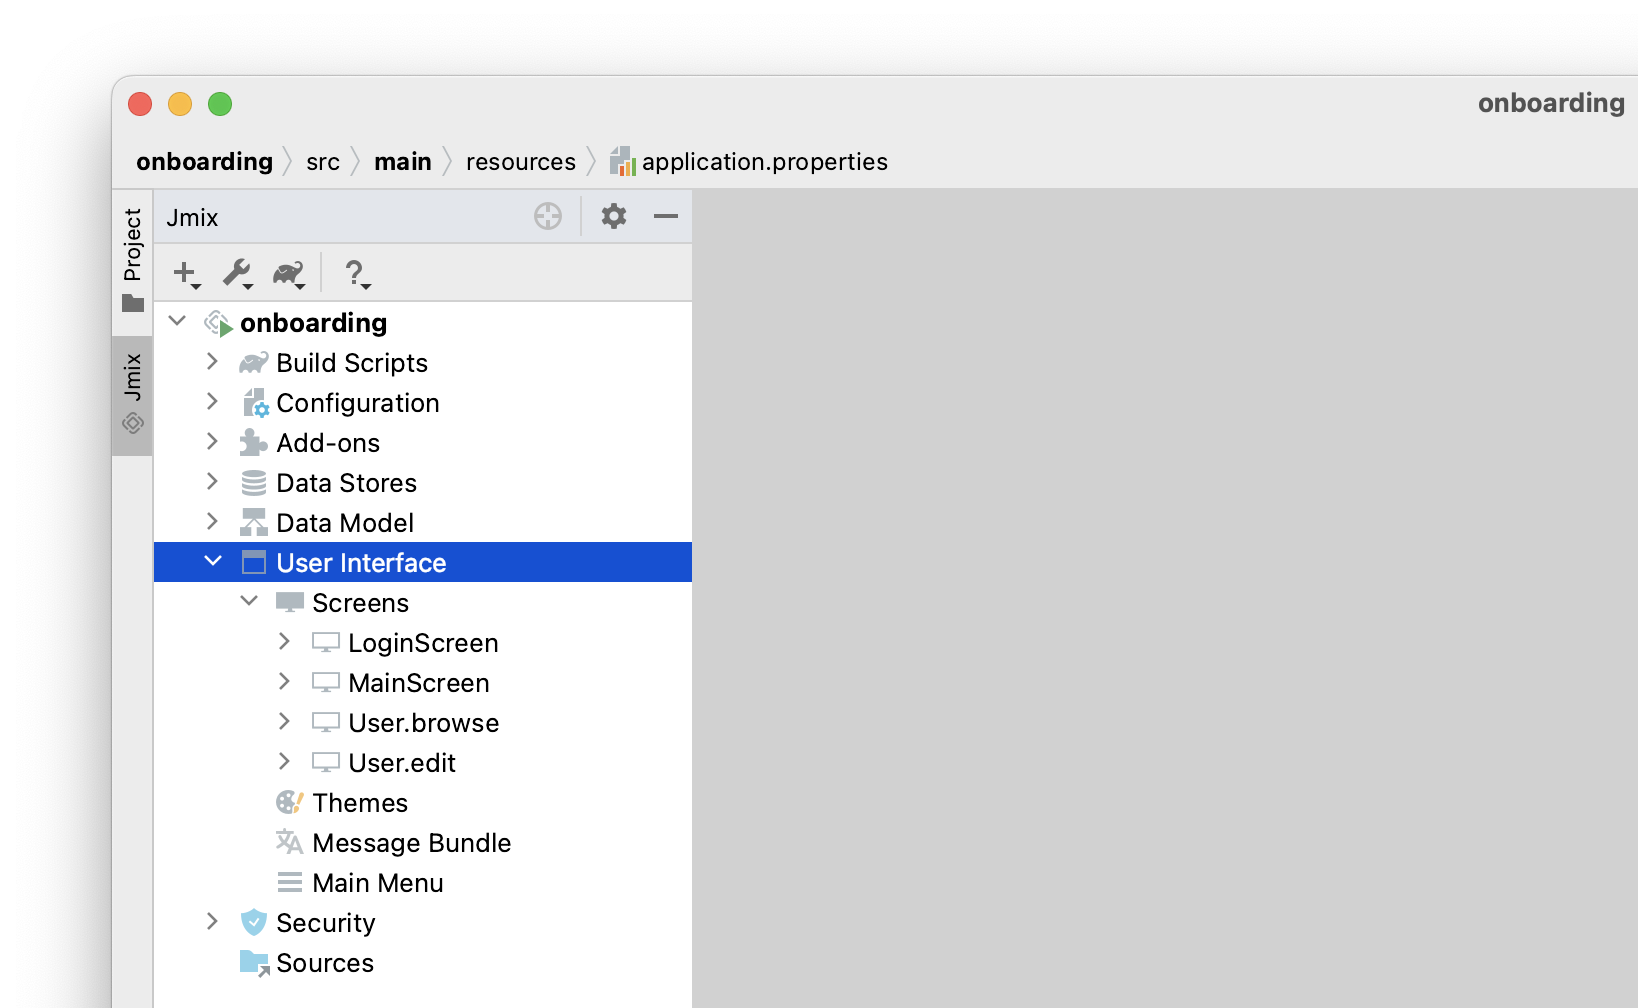The width and height of the screenshot is (1638, 1008).
Task: Collapse the onboarding root node
Action: (178, 321)
